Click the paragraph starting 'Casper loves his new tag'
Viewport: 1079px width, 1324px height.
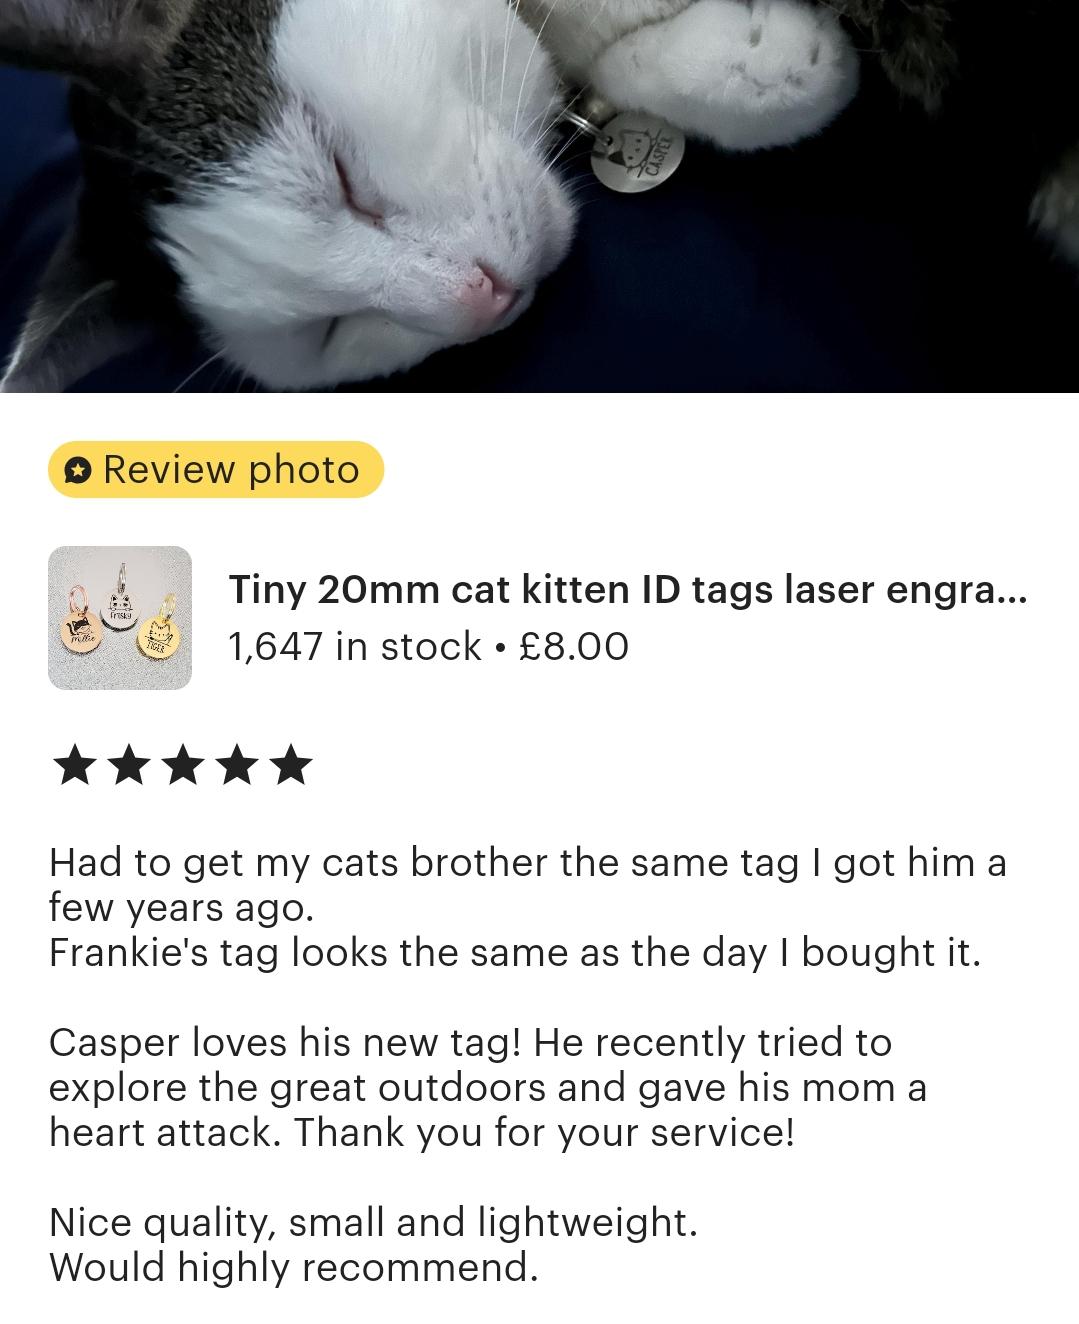[x=488, y=1088]
